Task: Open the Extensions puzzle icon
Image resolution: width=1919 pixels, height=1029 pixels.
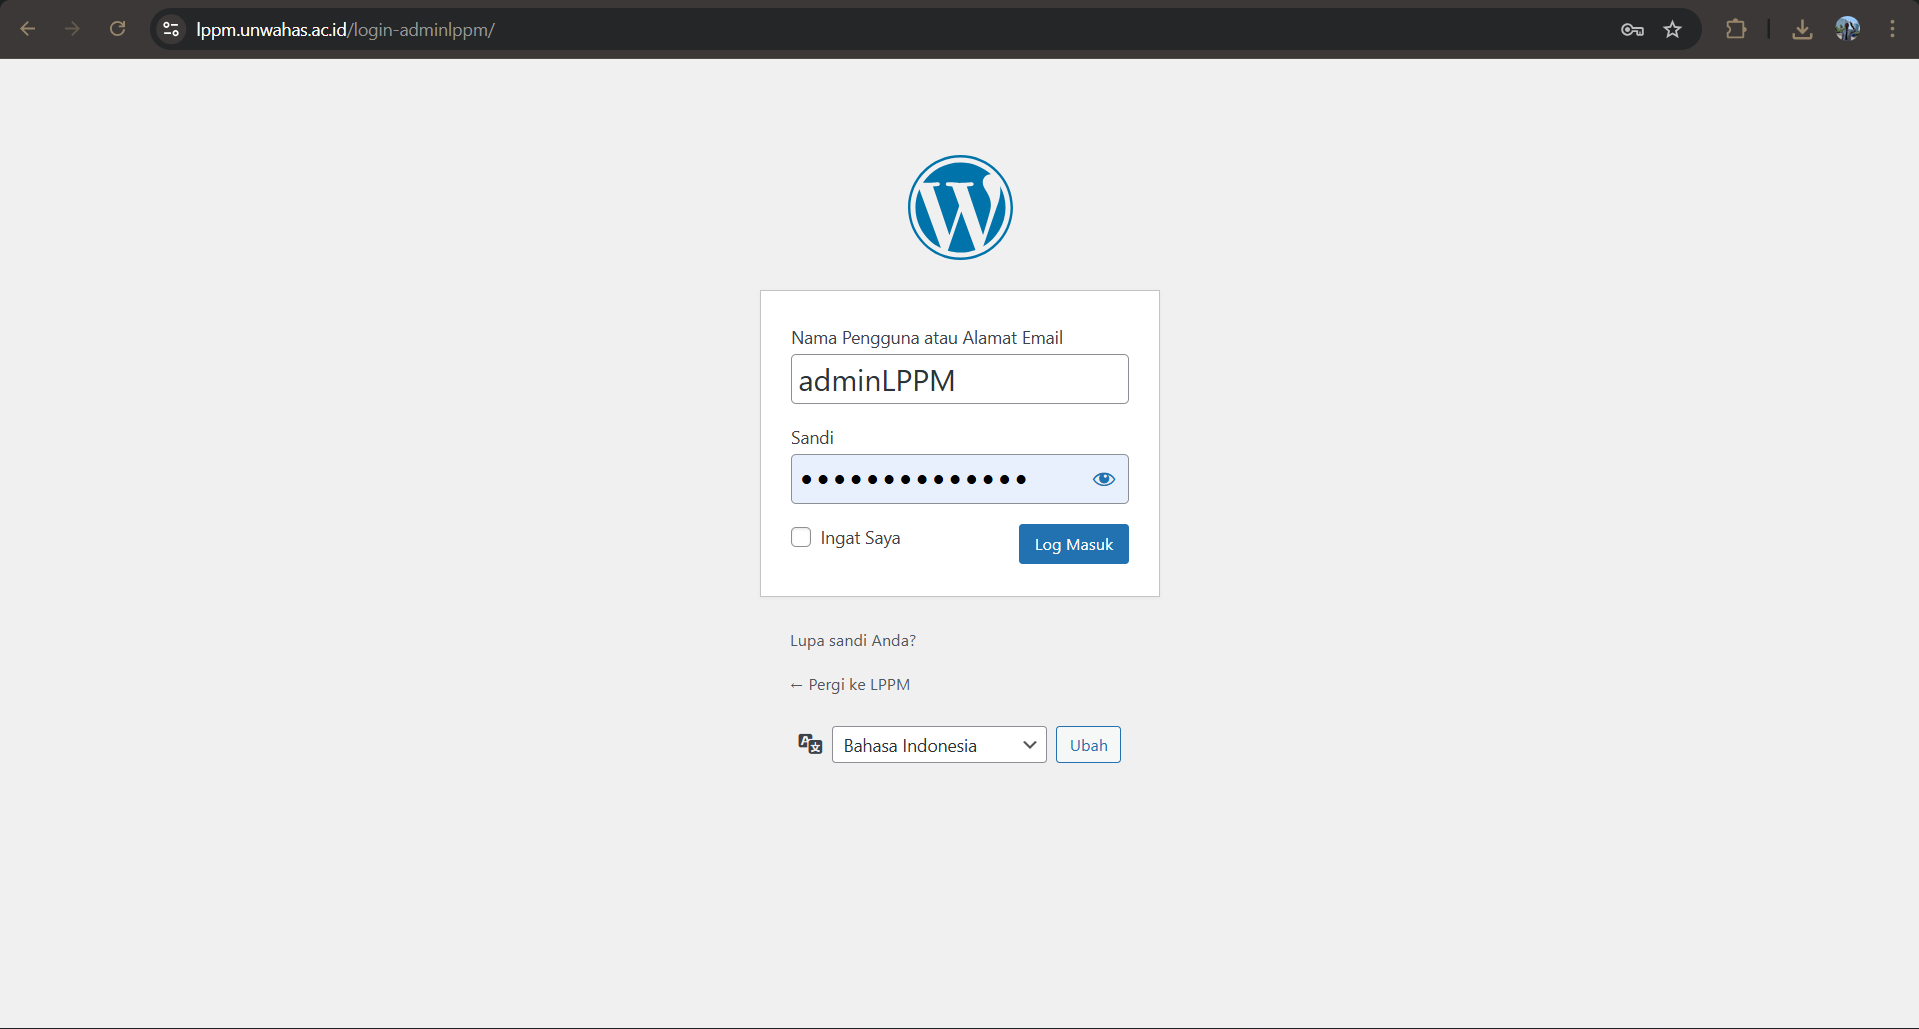Action: click(1736, 30)
